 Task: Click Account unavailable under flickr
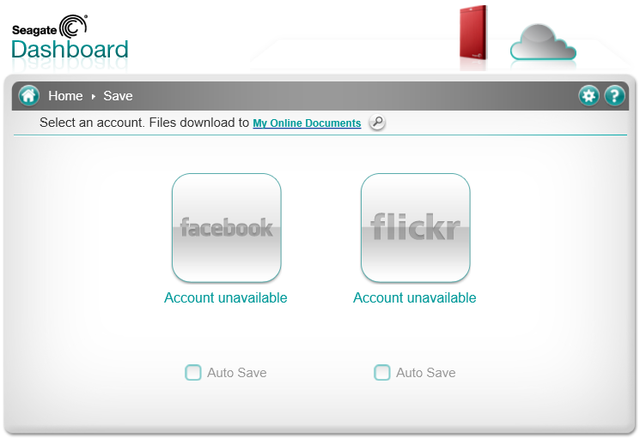pos(415,298)
